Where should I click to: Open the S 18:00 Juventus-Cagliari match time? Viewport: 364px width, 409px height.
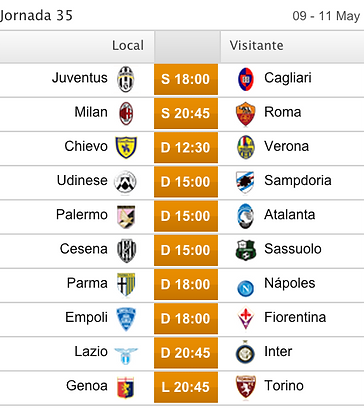pyautogui.click(x=186, y=79)
